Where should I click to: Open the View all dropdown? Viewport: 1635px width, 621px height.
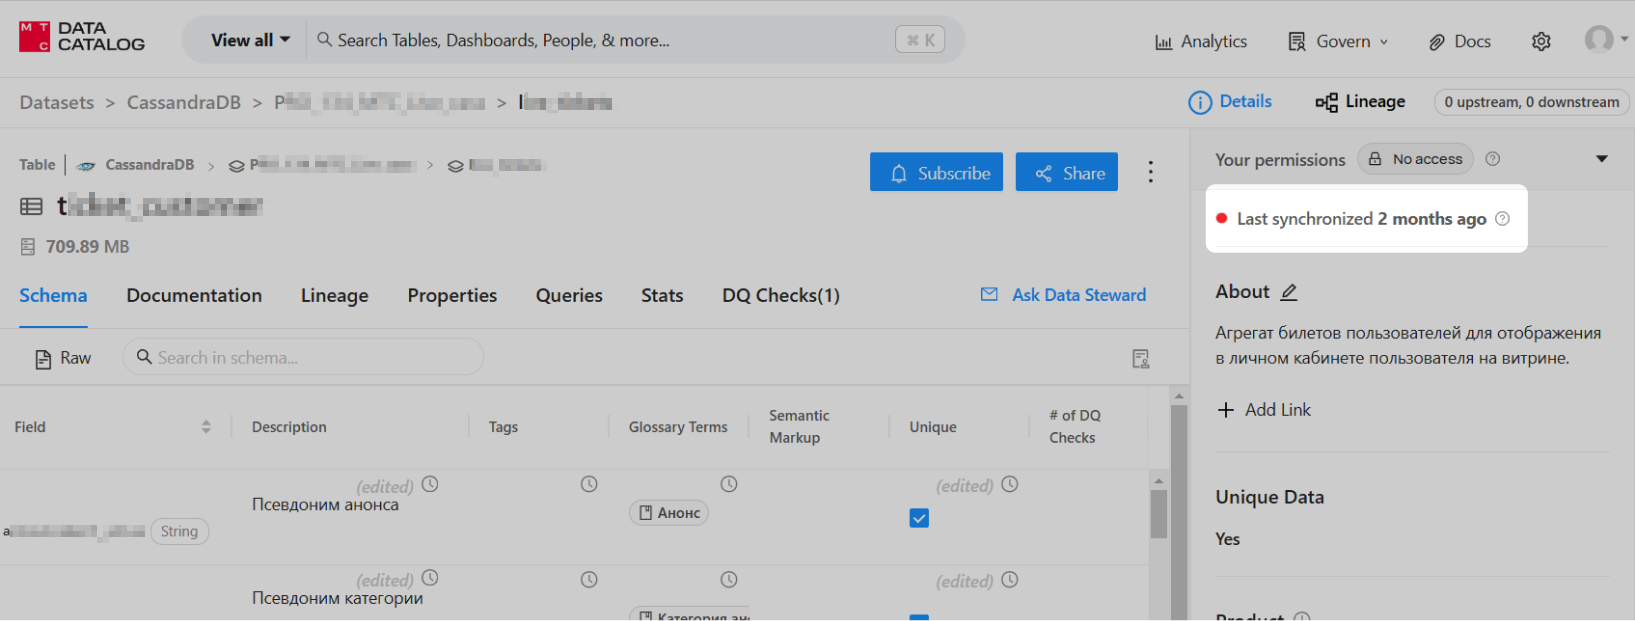(x=250, y=40)
